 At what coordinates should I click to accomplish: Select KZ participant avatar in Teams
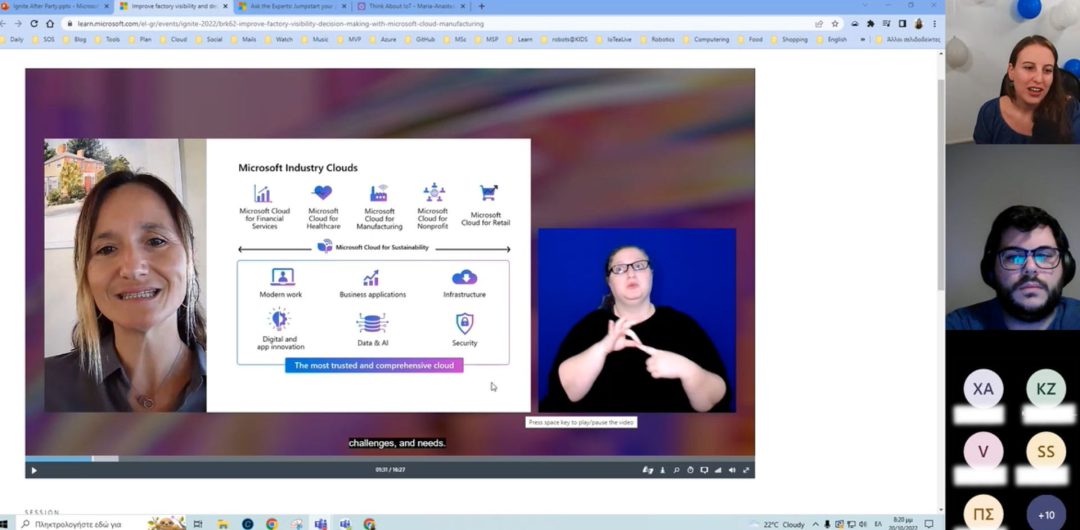click(1046, 389)
